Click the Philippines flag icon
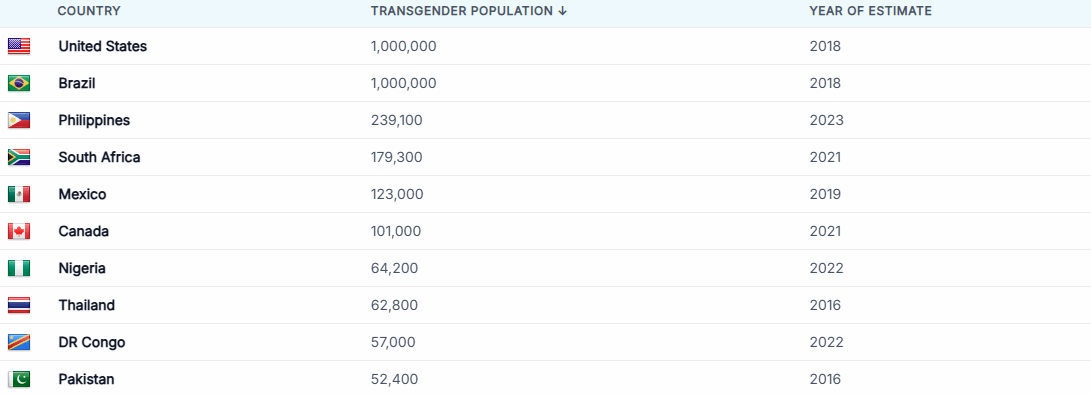This screenshot has width=1091, height=395. tap(19, 120)
